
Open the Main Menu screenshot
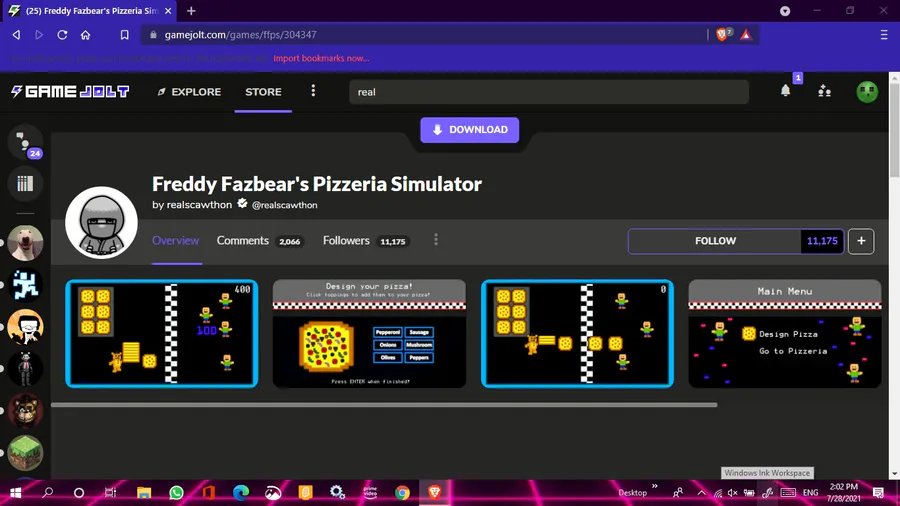(x=785, y=333)
